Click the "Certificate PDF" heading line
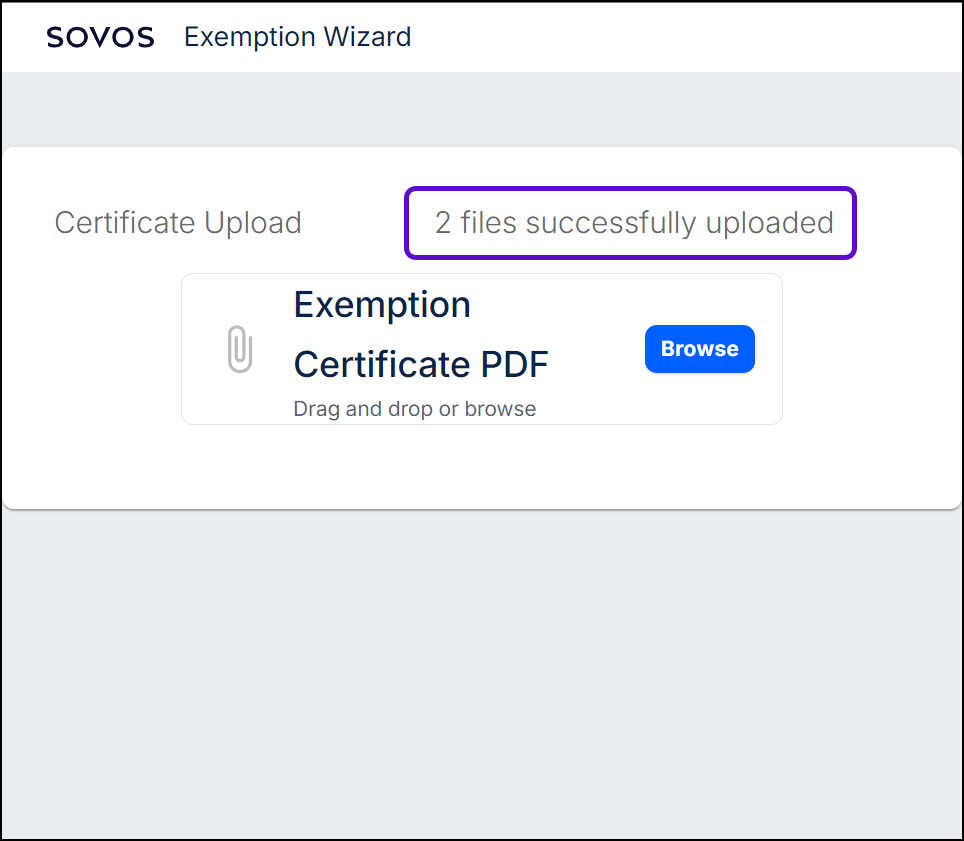This screenshot has height=841, width=964. [x=421, y=364]
